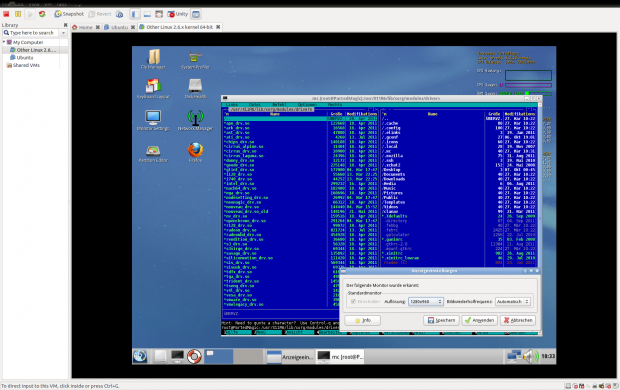Open Disk Health desktop icon
Image resolution: width=620 pixels, height=390 pixels.
(x=195, y=89)
